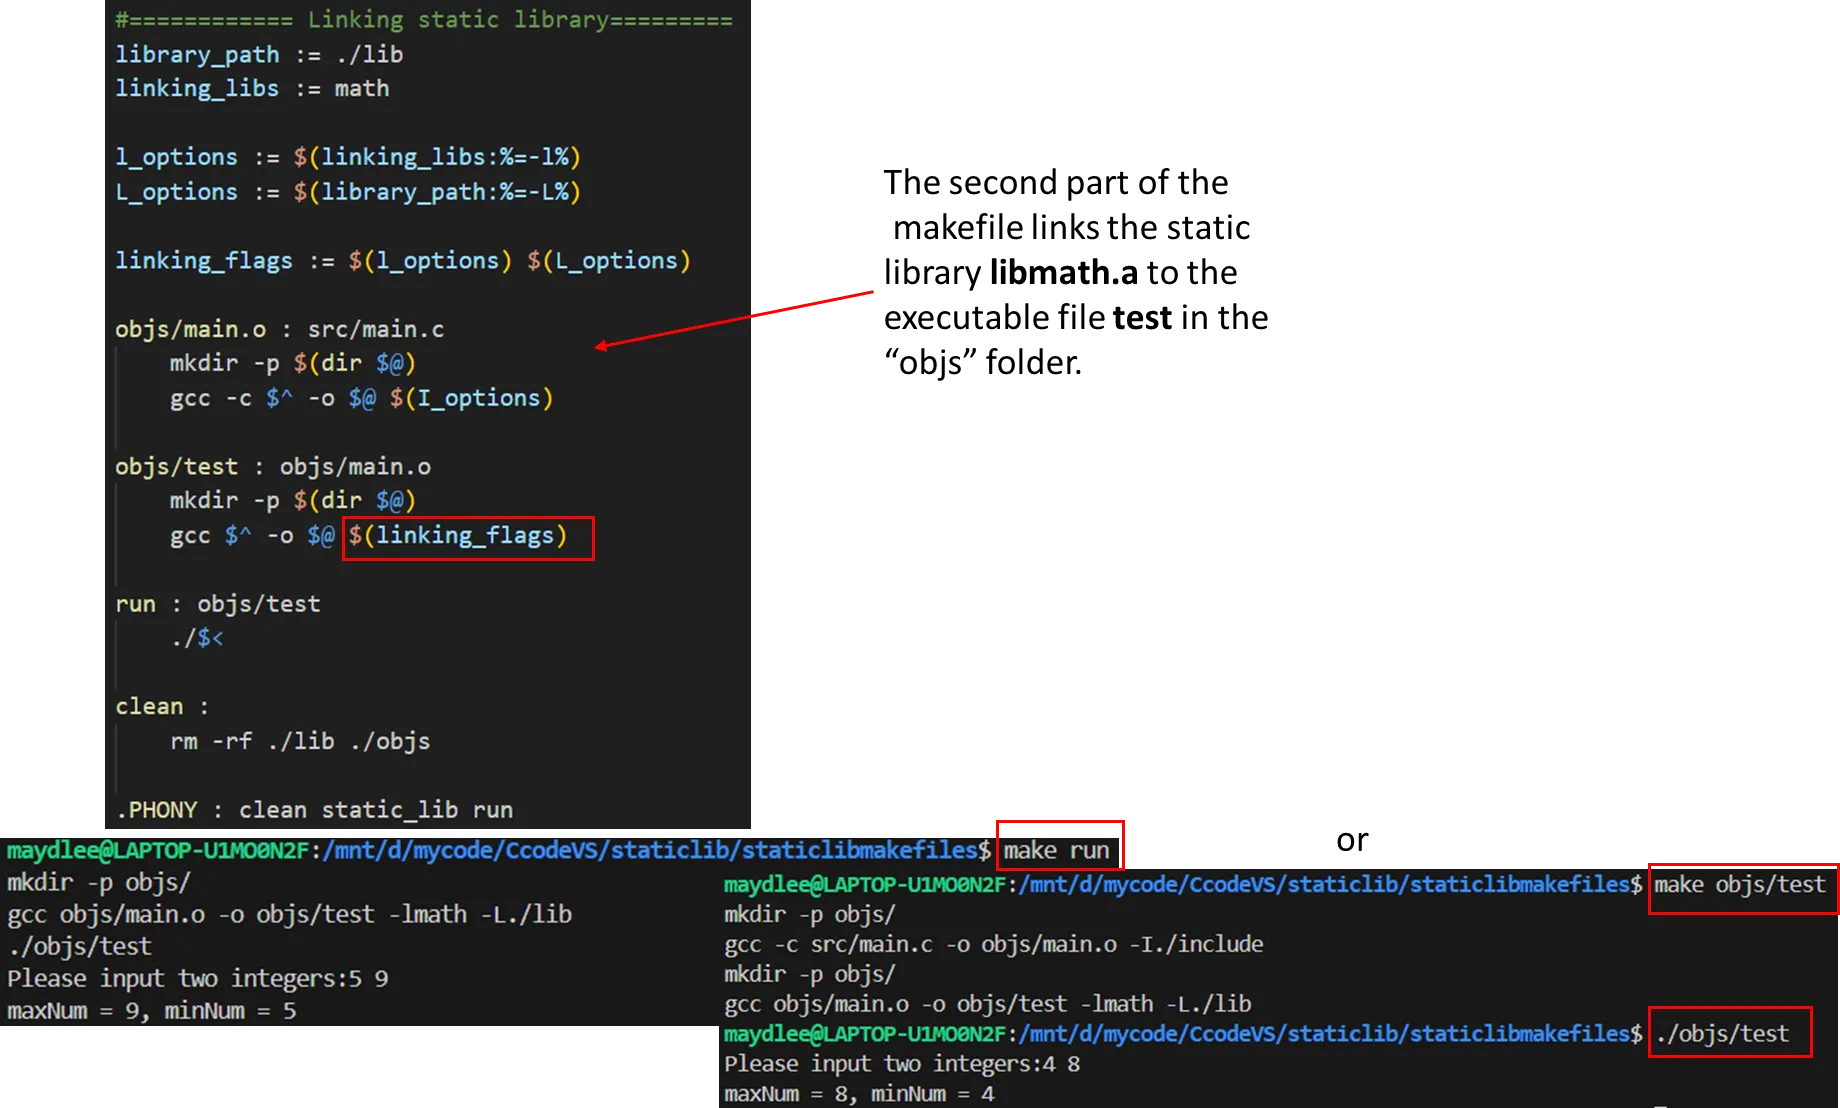This screenshot has width=1840, height=1108.
Task: Click the '.PHONY : clean static_lib run' line
Action: [x=313, y=809]
